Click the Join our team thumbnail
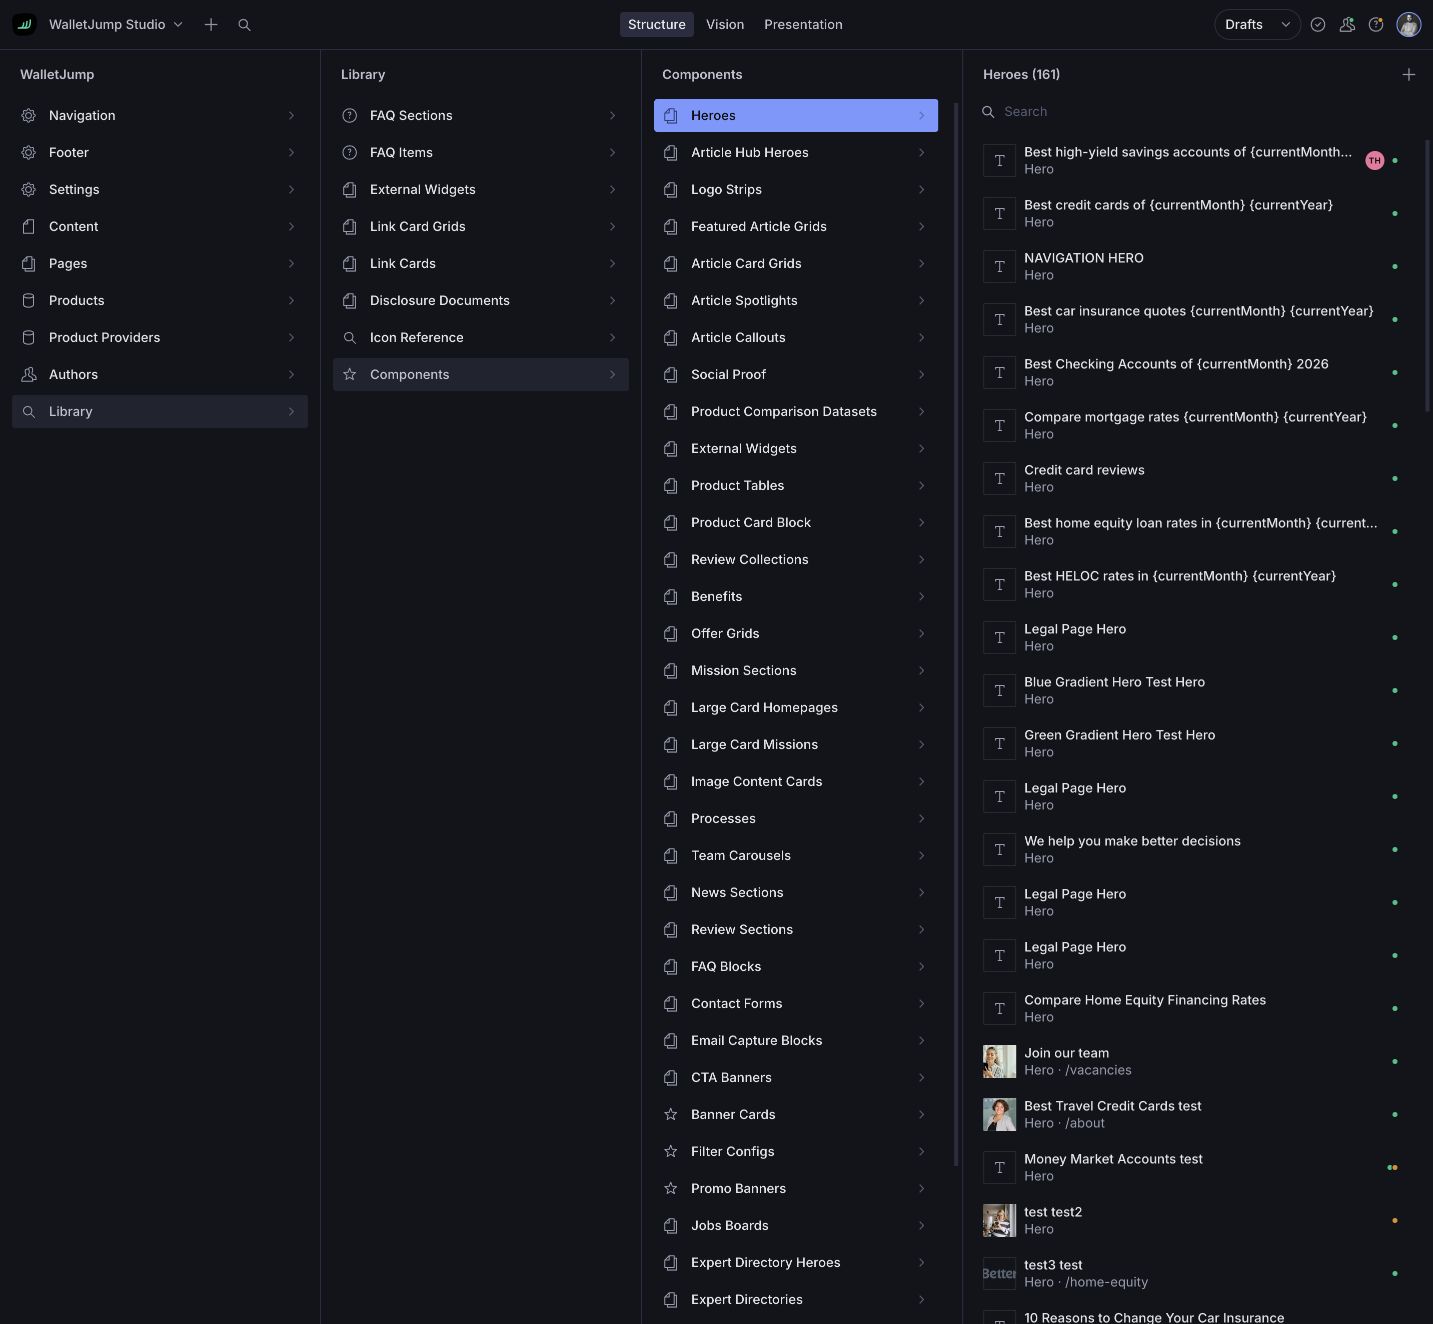Image resolution: width=1433 pixels, height=1324 pixels. coord(999,1061)
